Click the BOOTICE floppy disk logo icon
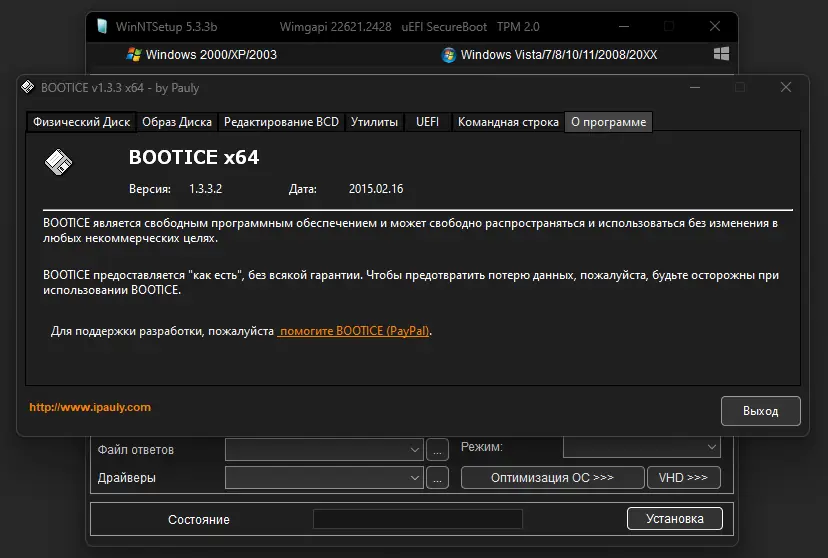Image resolution: width=828 pixels, height=558 pixels. [x=58, y=162]
